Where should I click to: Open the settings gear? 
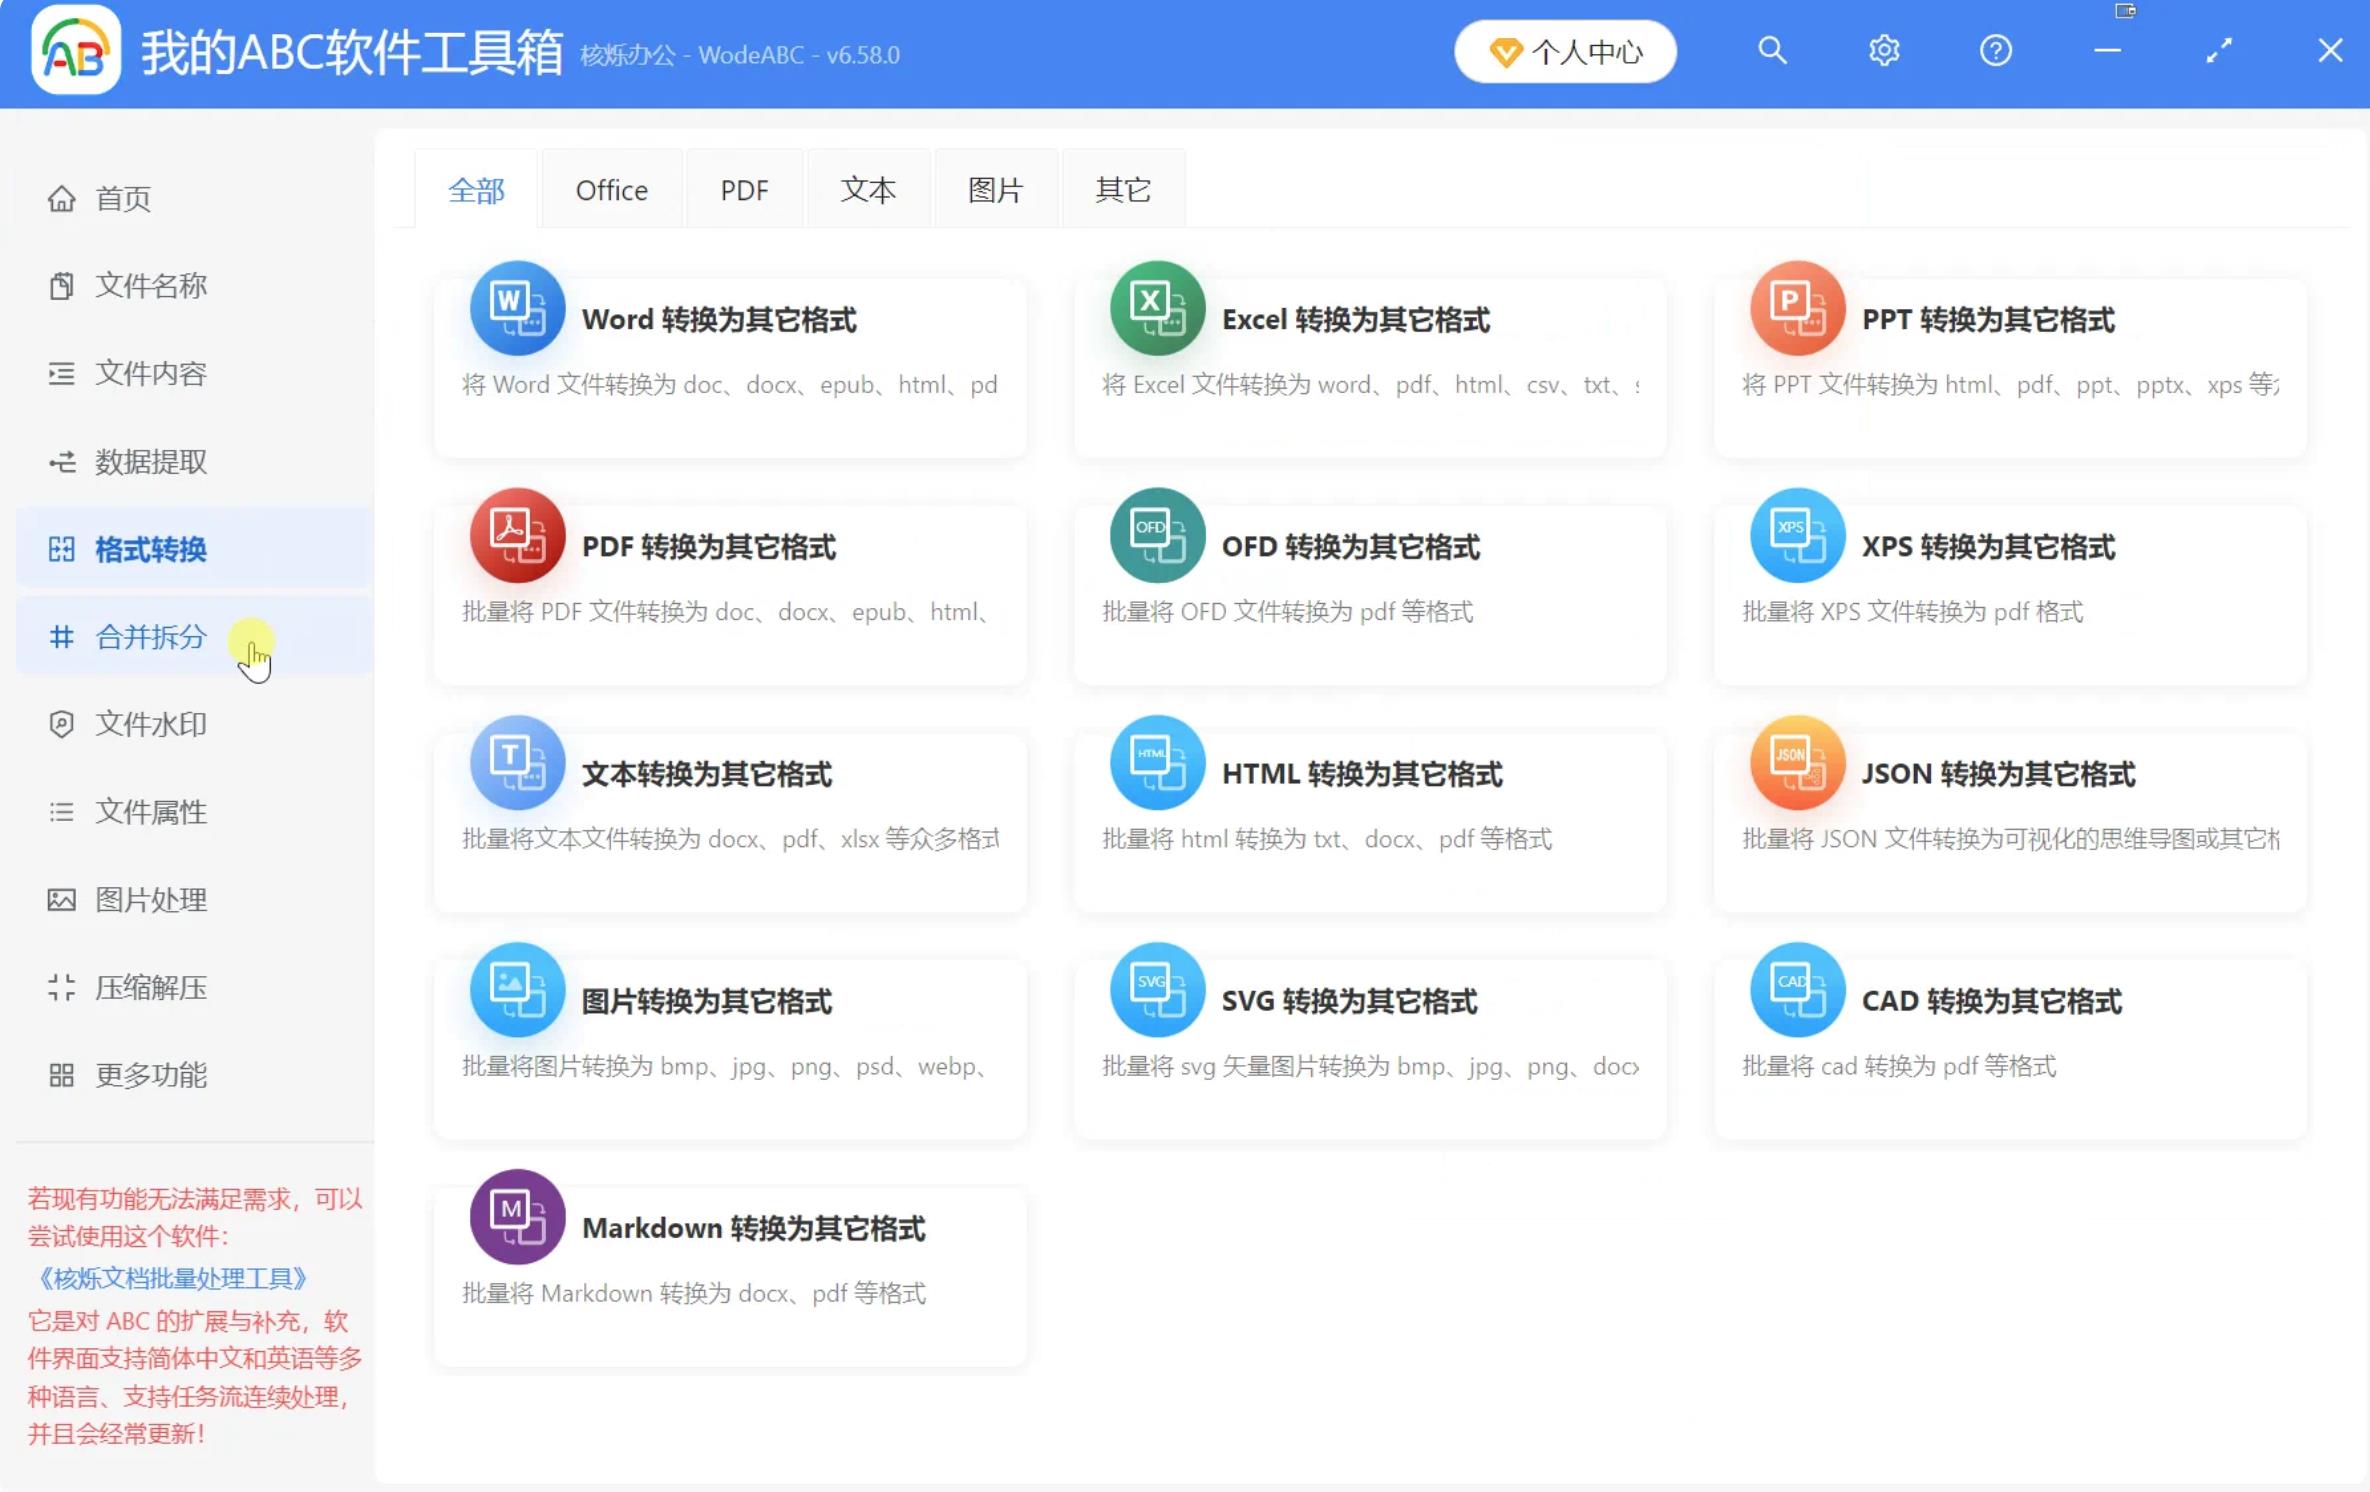pos(1884,50)
